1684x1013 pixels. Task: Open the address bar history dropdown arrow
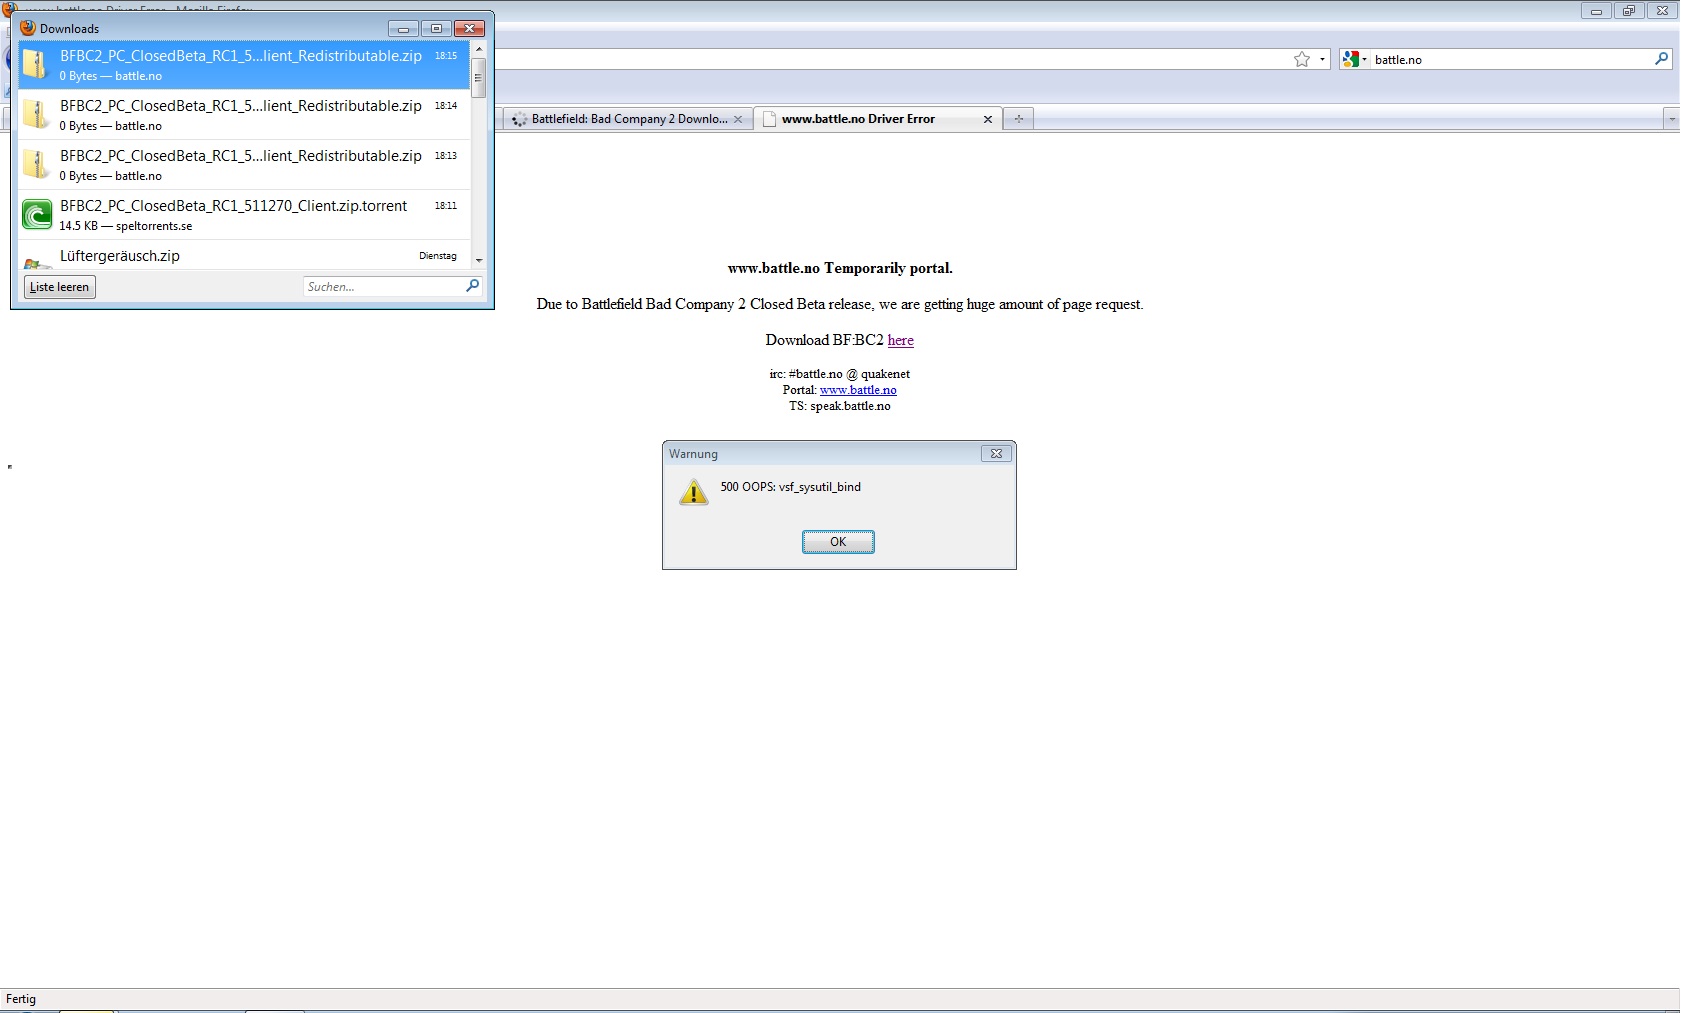[x=1322, y=59]
